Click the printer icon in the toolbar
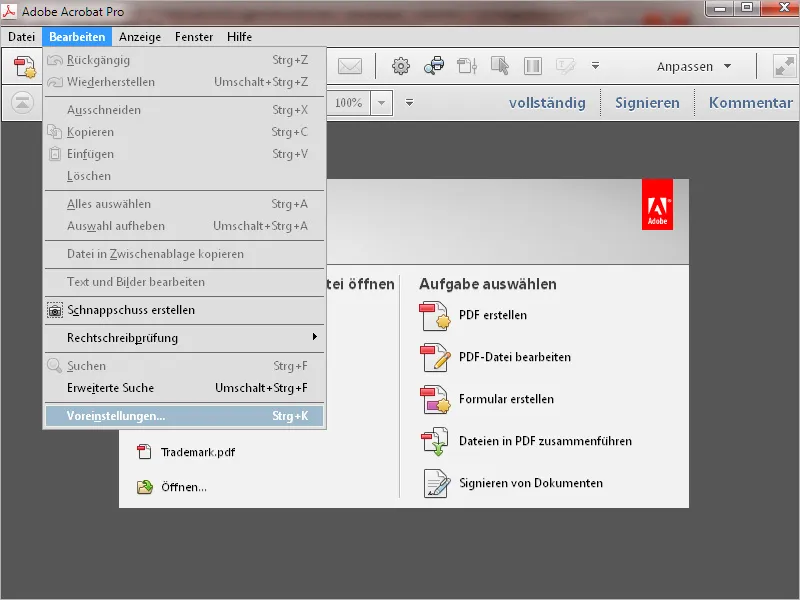The width and height of the screenshot is (800, 600). tap(434, 66)
